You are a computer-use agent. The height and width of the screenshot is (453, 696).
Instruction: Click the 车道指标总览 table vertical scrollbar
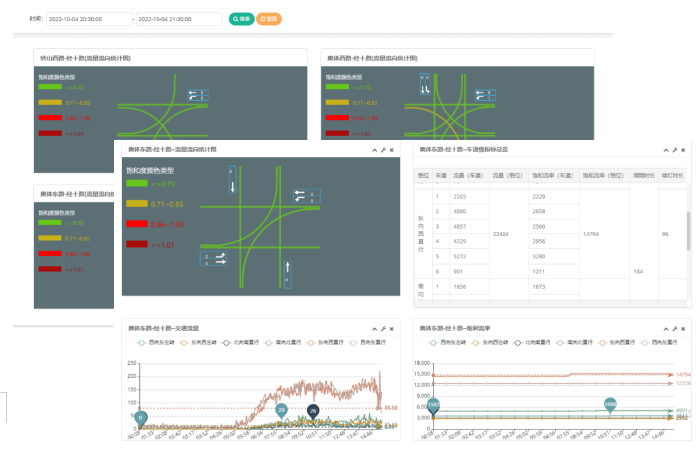pyautogui.click(x=687, y=235)
